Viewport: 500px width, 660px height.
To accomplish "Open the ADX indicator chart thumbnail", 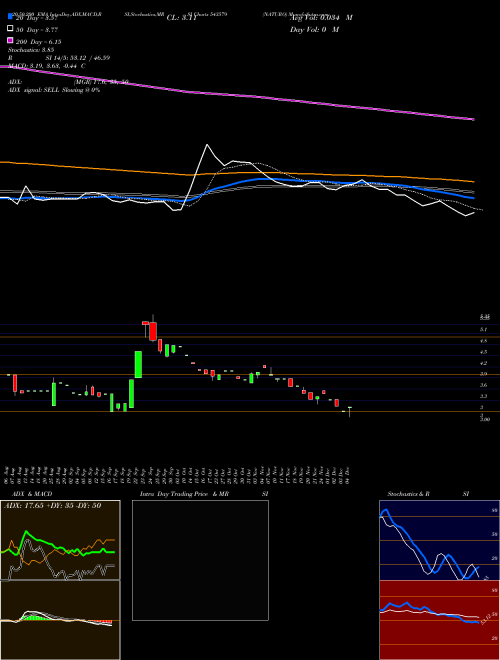I will 60,540.
